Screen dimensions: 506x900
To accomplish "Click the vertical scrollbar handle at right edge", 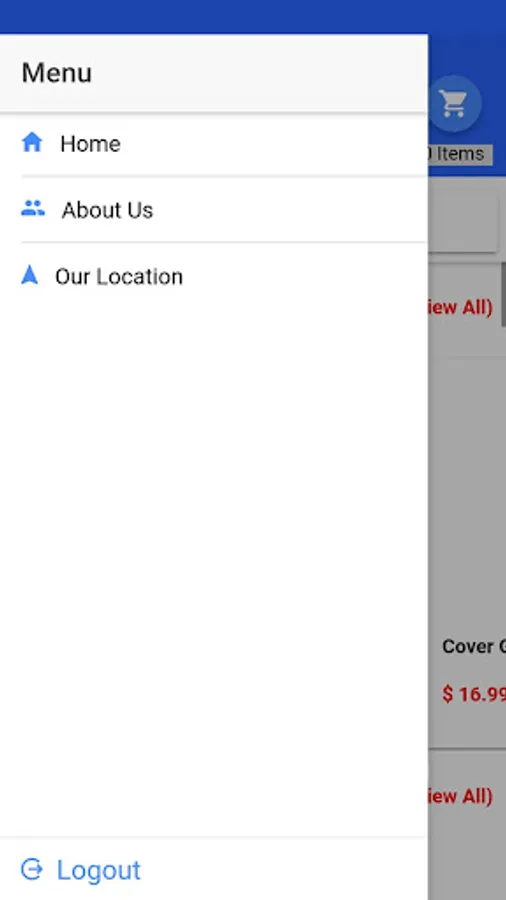I will tap(503, 294).
